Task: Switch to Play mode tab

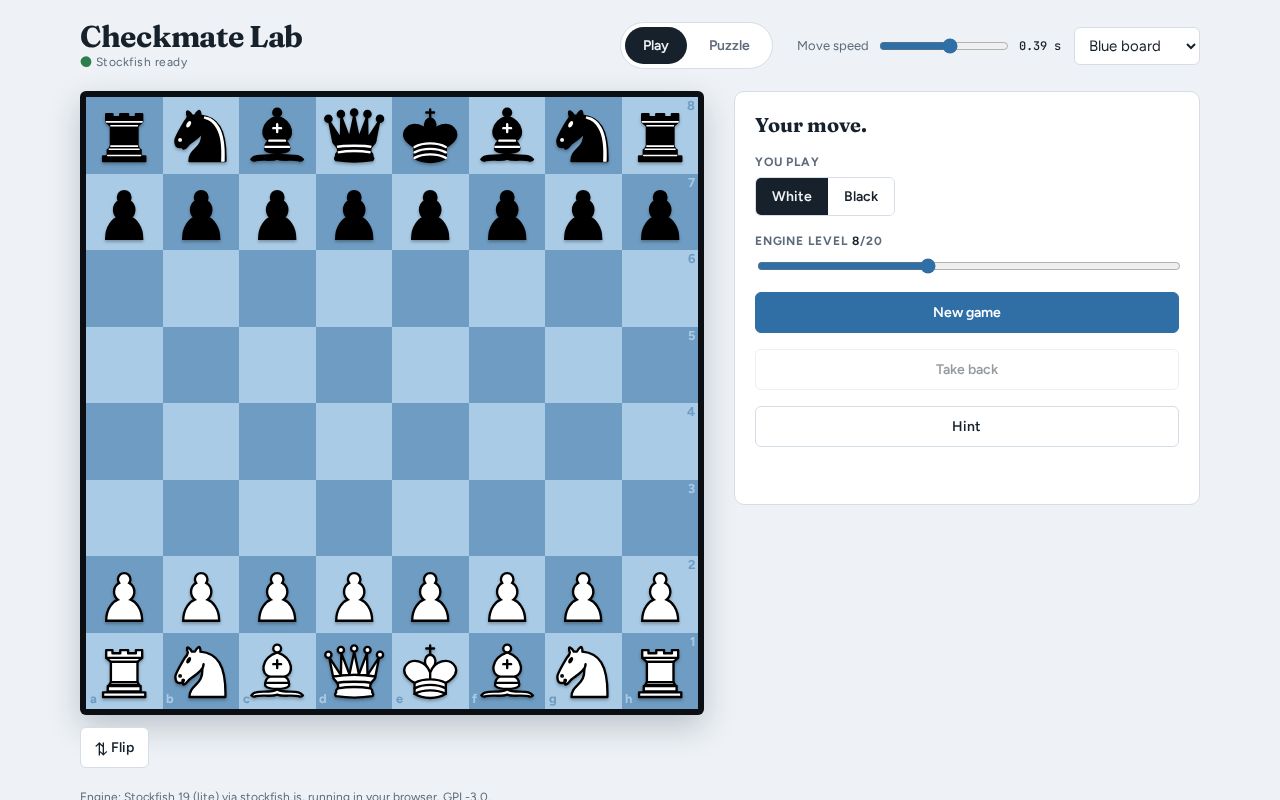Action: tap(656, 45)
